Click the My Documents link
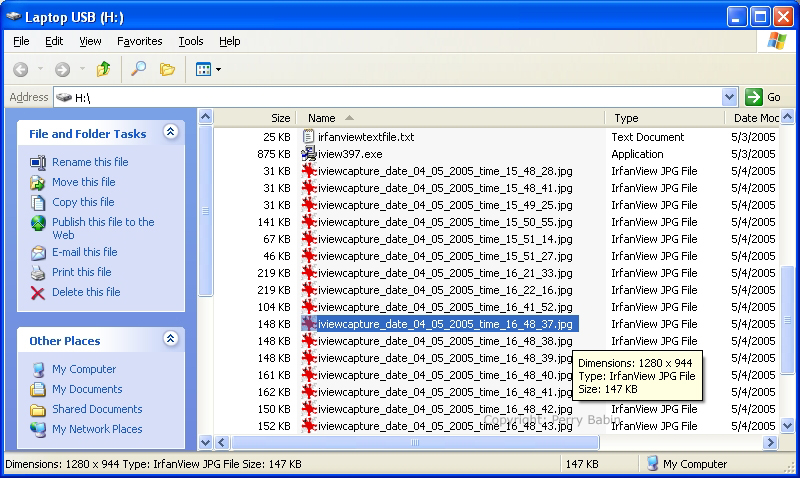This screenshot has width=800, height=478. click(x=87, y=389)
